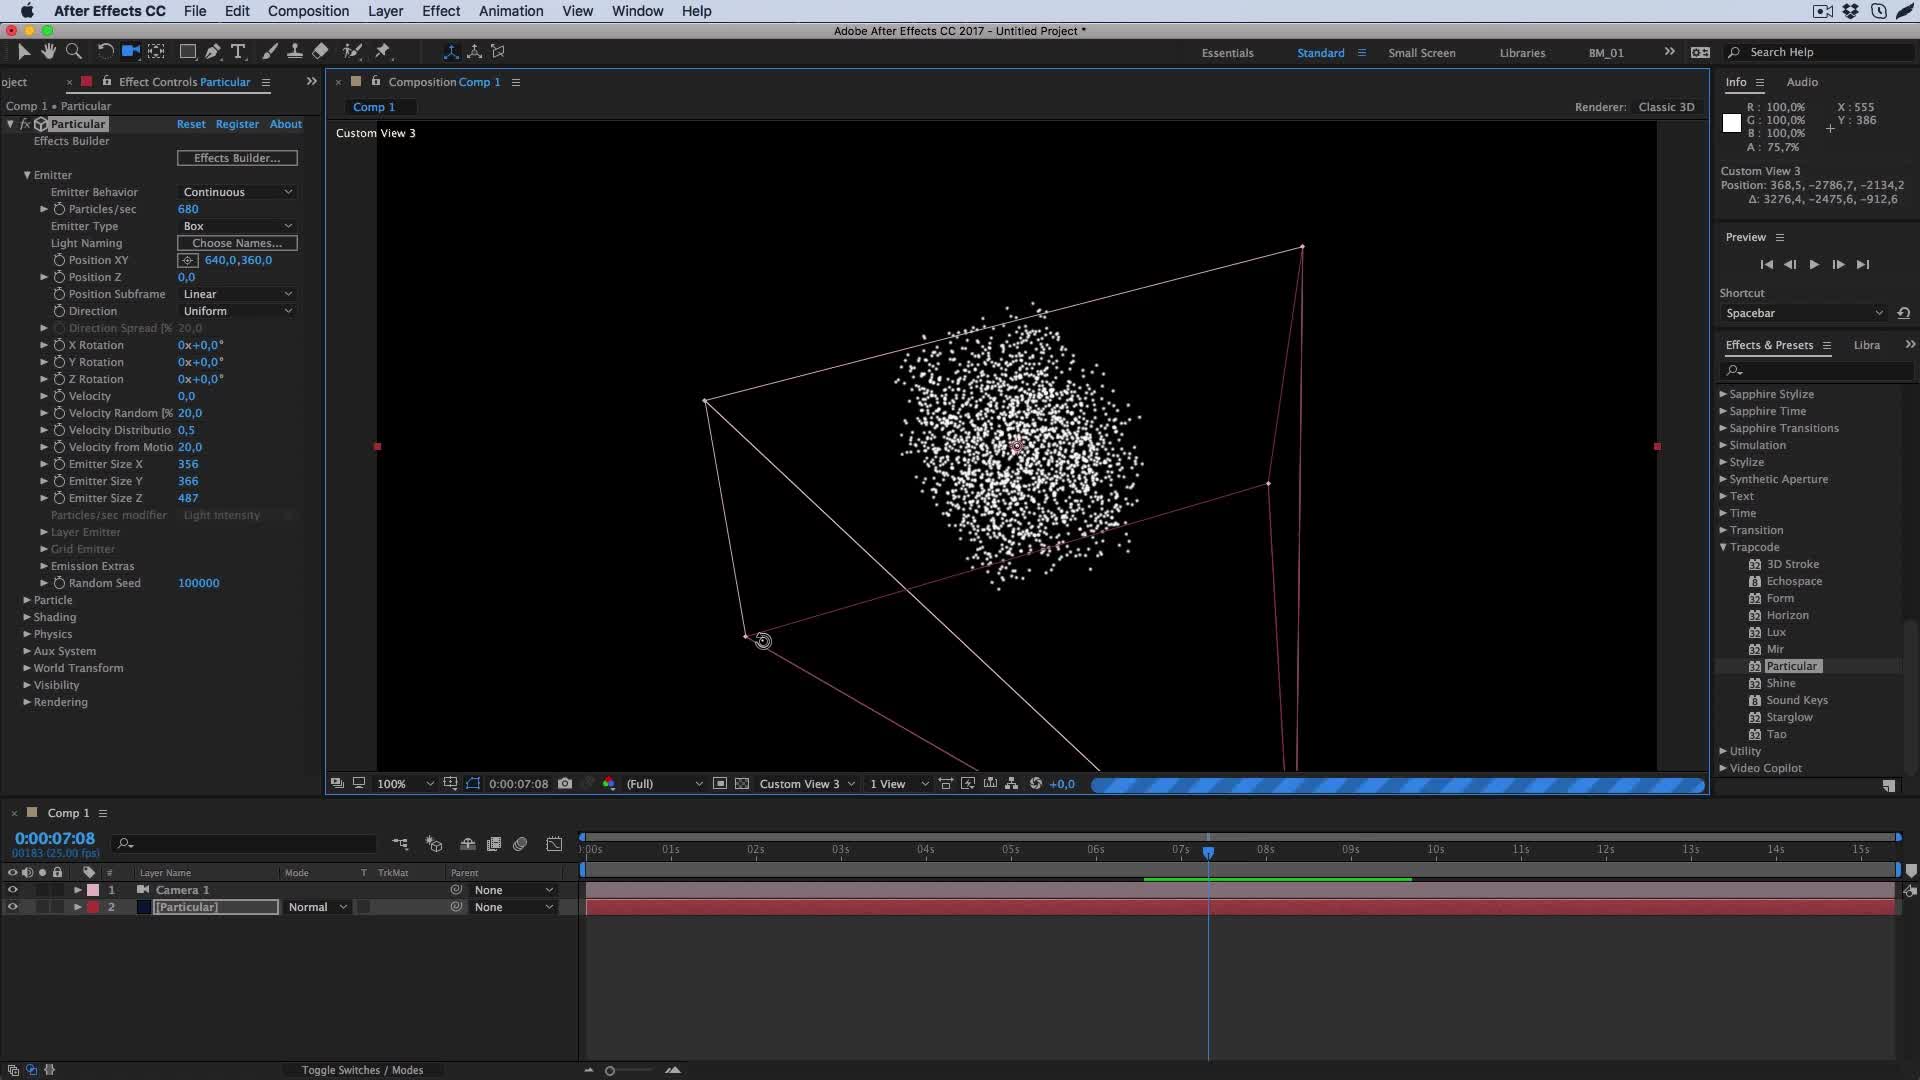Image resolution: width=1920 pixels, height=1080 pixels.
Task: Click the timeline zoom slider handle
Action: pos(610,1070)
